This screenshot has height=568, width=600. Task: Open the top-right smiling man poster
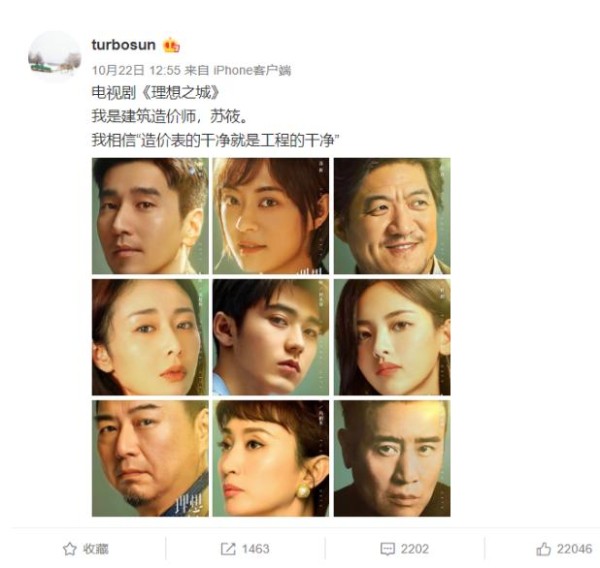[x=392, y=216]
